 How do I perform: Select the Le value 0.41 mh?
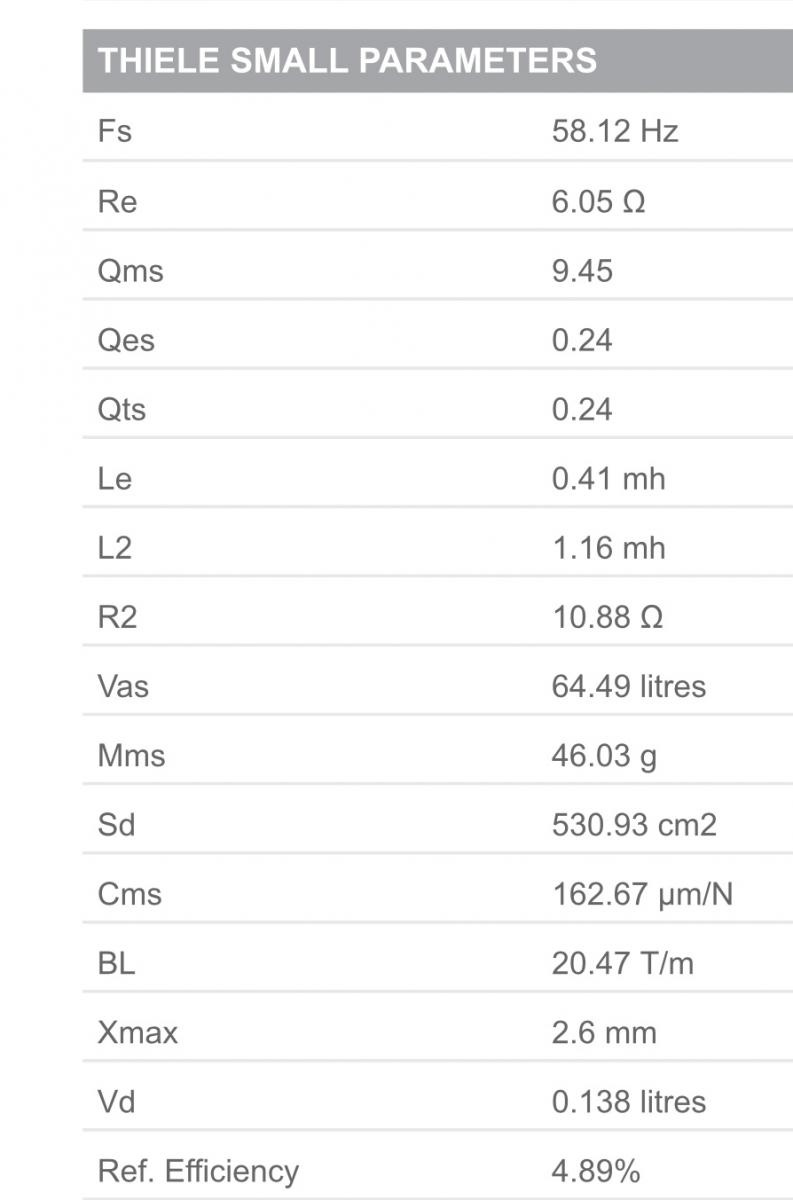tap(608, 479)
